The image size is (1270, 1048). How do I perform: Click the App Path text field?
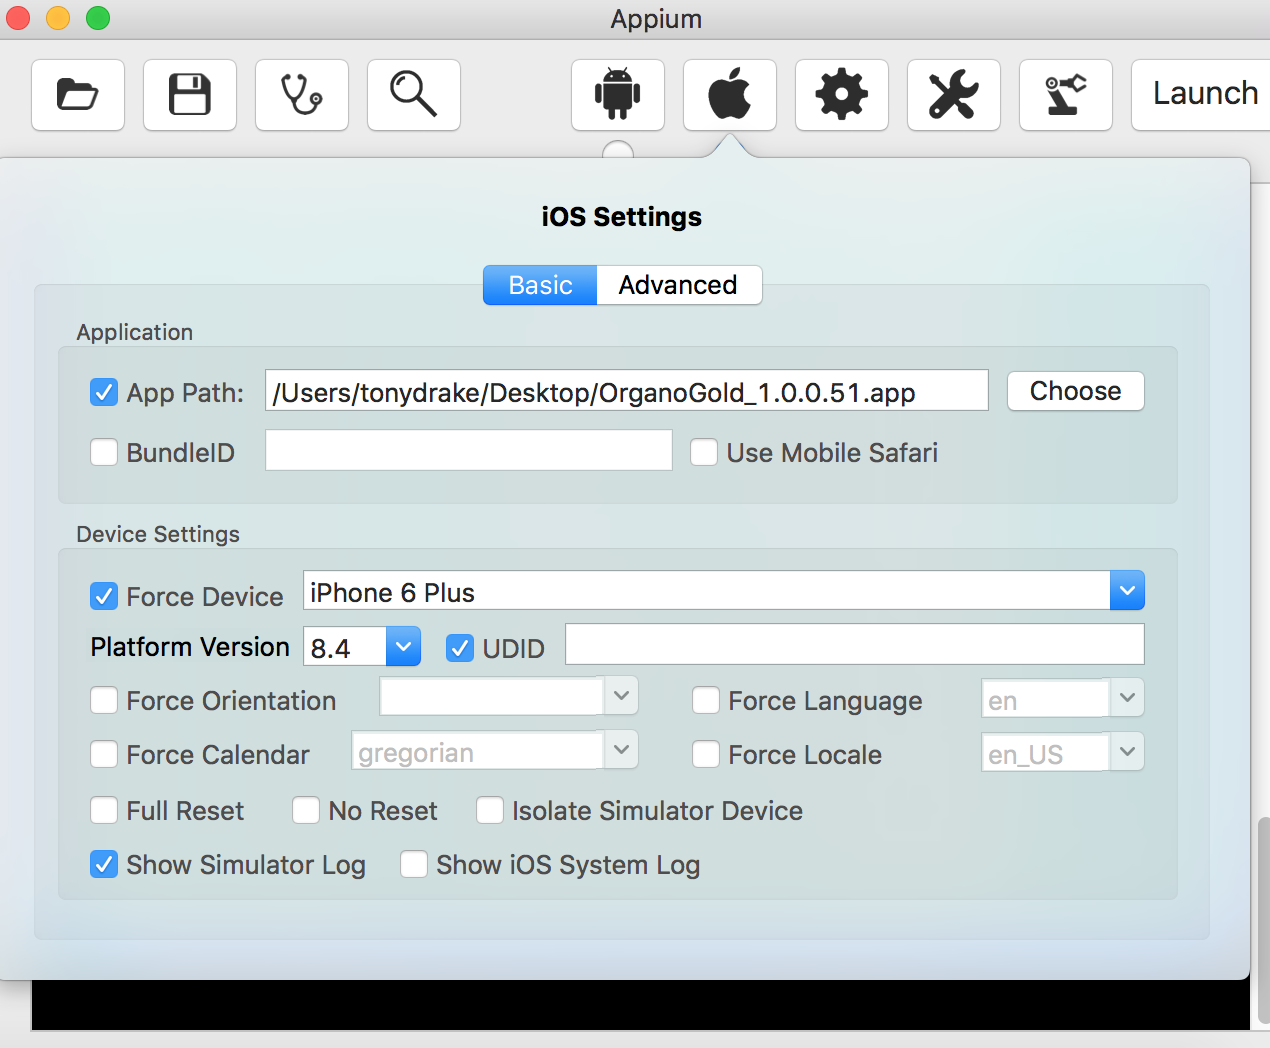627,390
